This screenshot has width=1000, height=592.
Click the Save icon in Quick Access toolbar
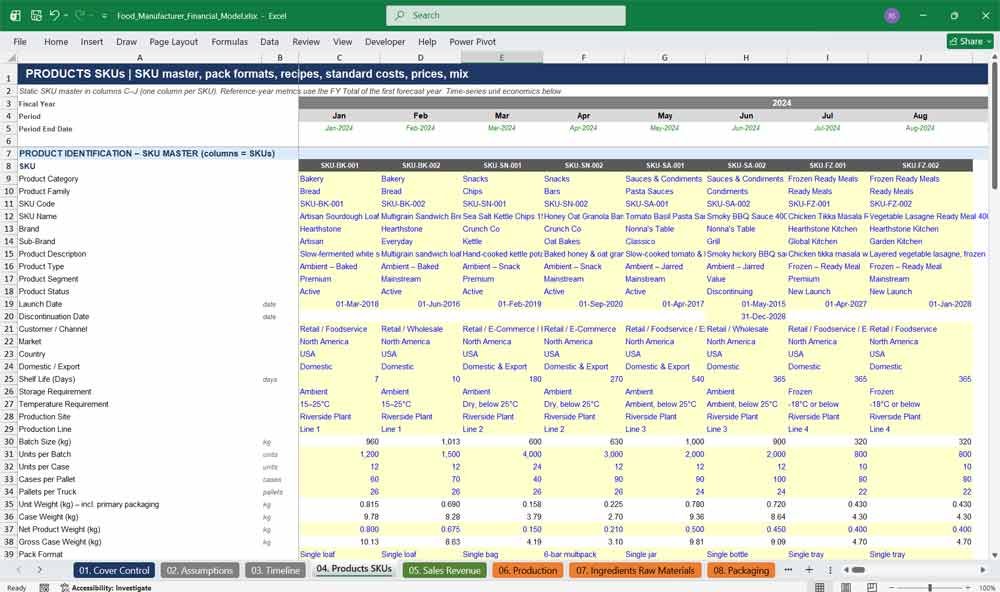coord(36,15)
